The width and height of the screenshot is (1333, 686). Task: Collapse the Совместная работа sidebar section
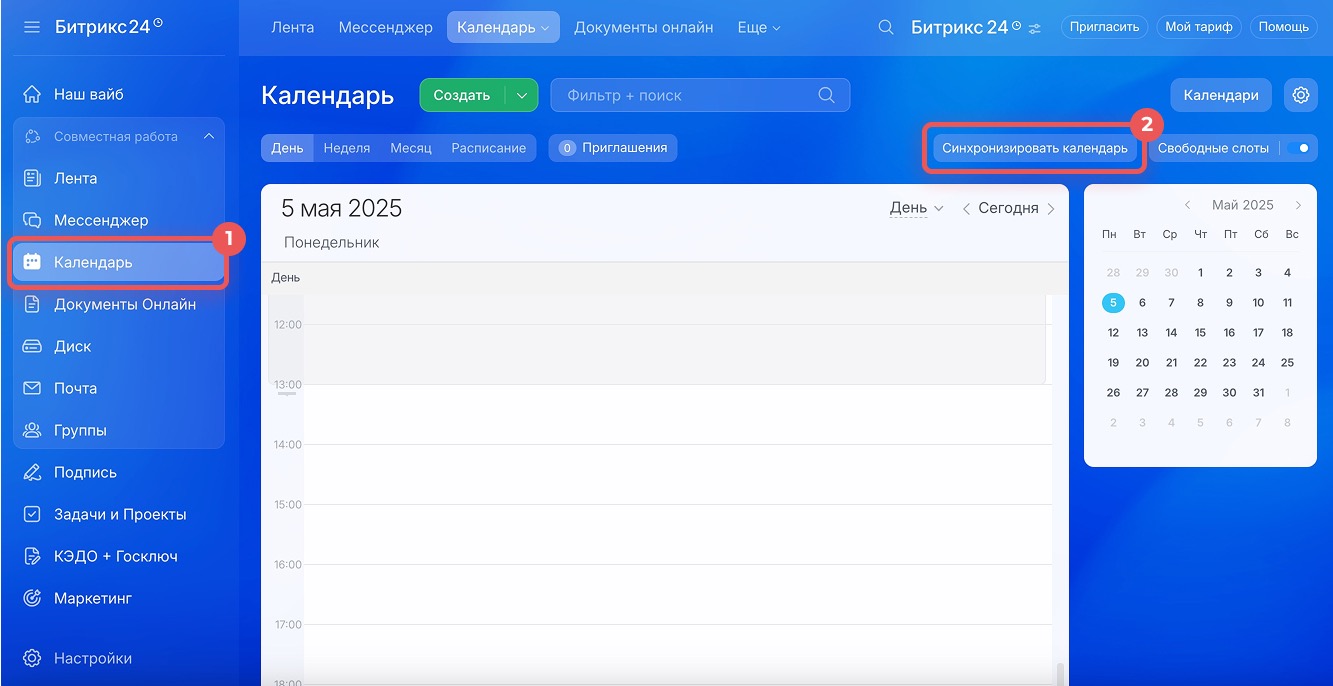(x=208, y=136)
